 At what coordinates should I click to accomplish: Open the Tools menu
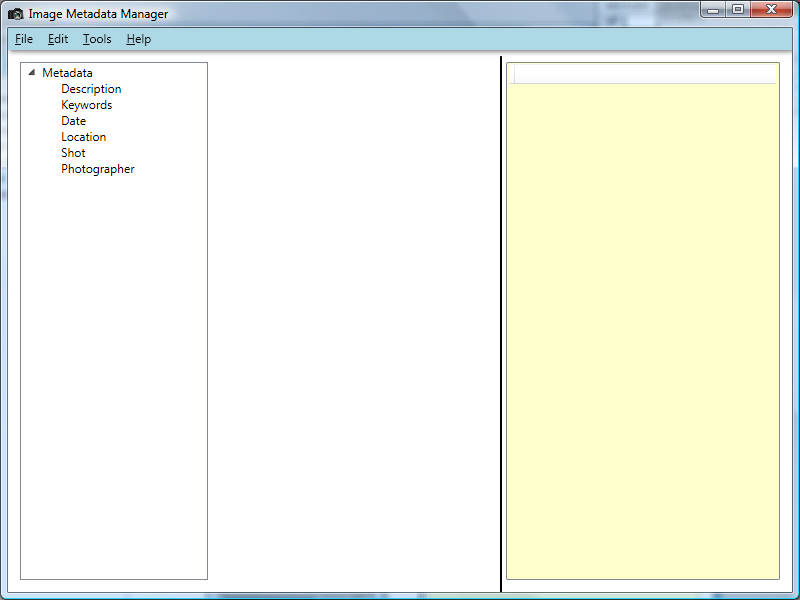pyautogui.click(x=97, y=39)
